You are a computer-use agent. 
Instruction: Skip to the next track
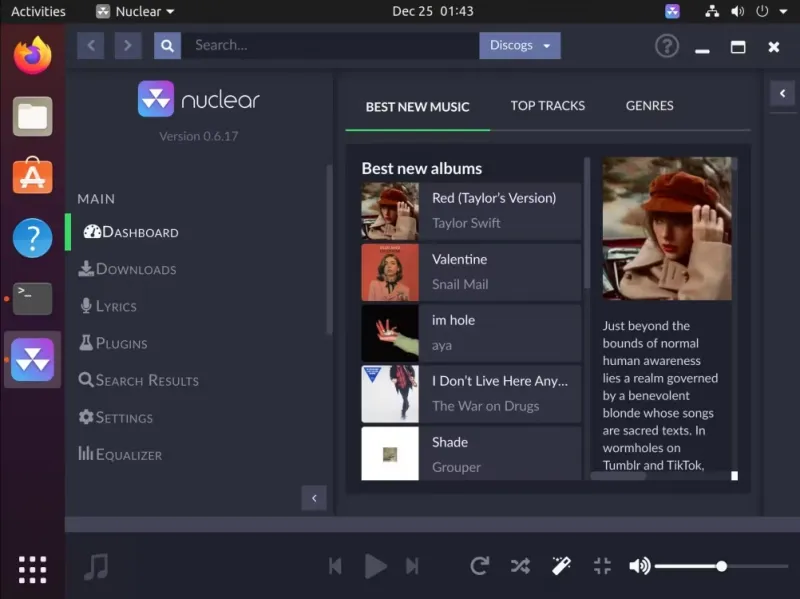pyautogui.click(x=412, y=566)
